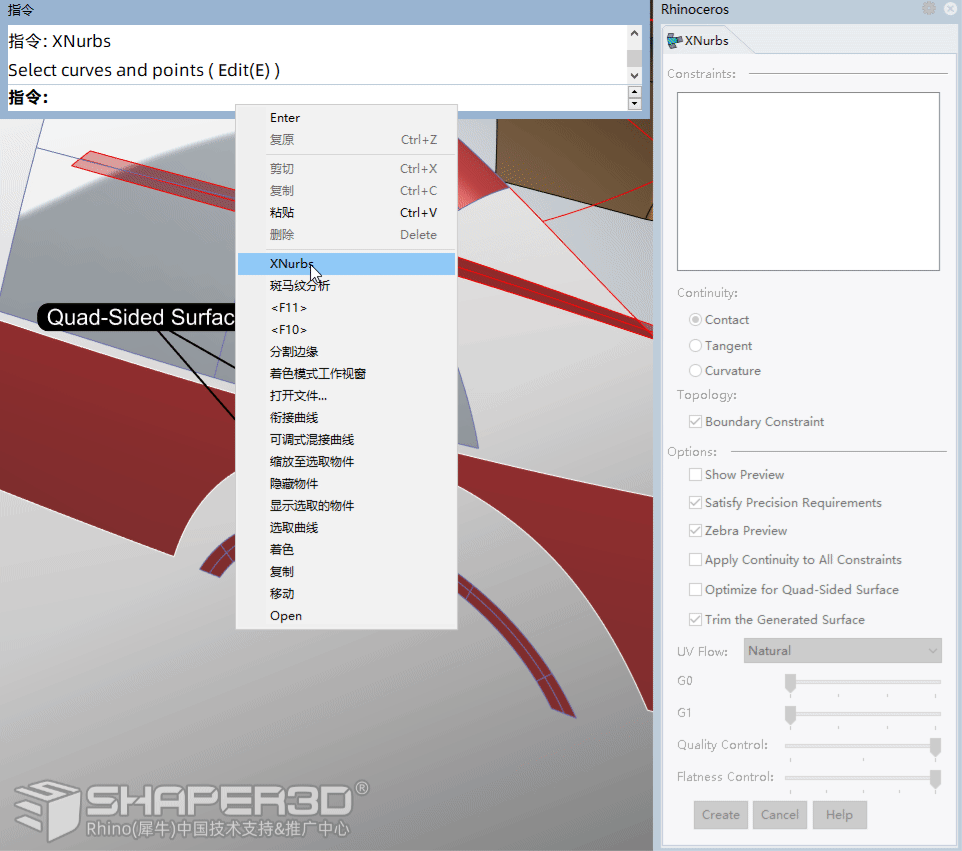The height and width of the screenshot is (851, 962).
Task: Click command prompt stepper up arrow
Action: (x=634, y=92)
